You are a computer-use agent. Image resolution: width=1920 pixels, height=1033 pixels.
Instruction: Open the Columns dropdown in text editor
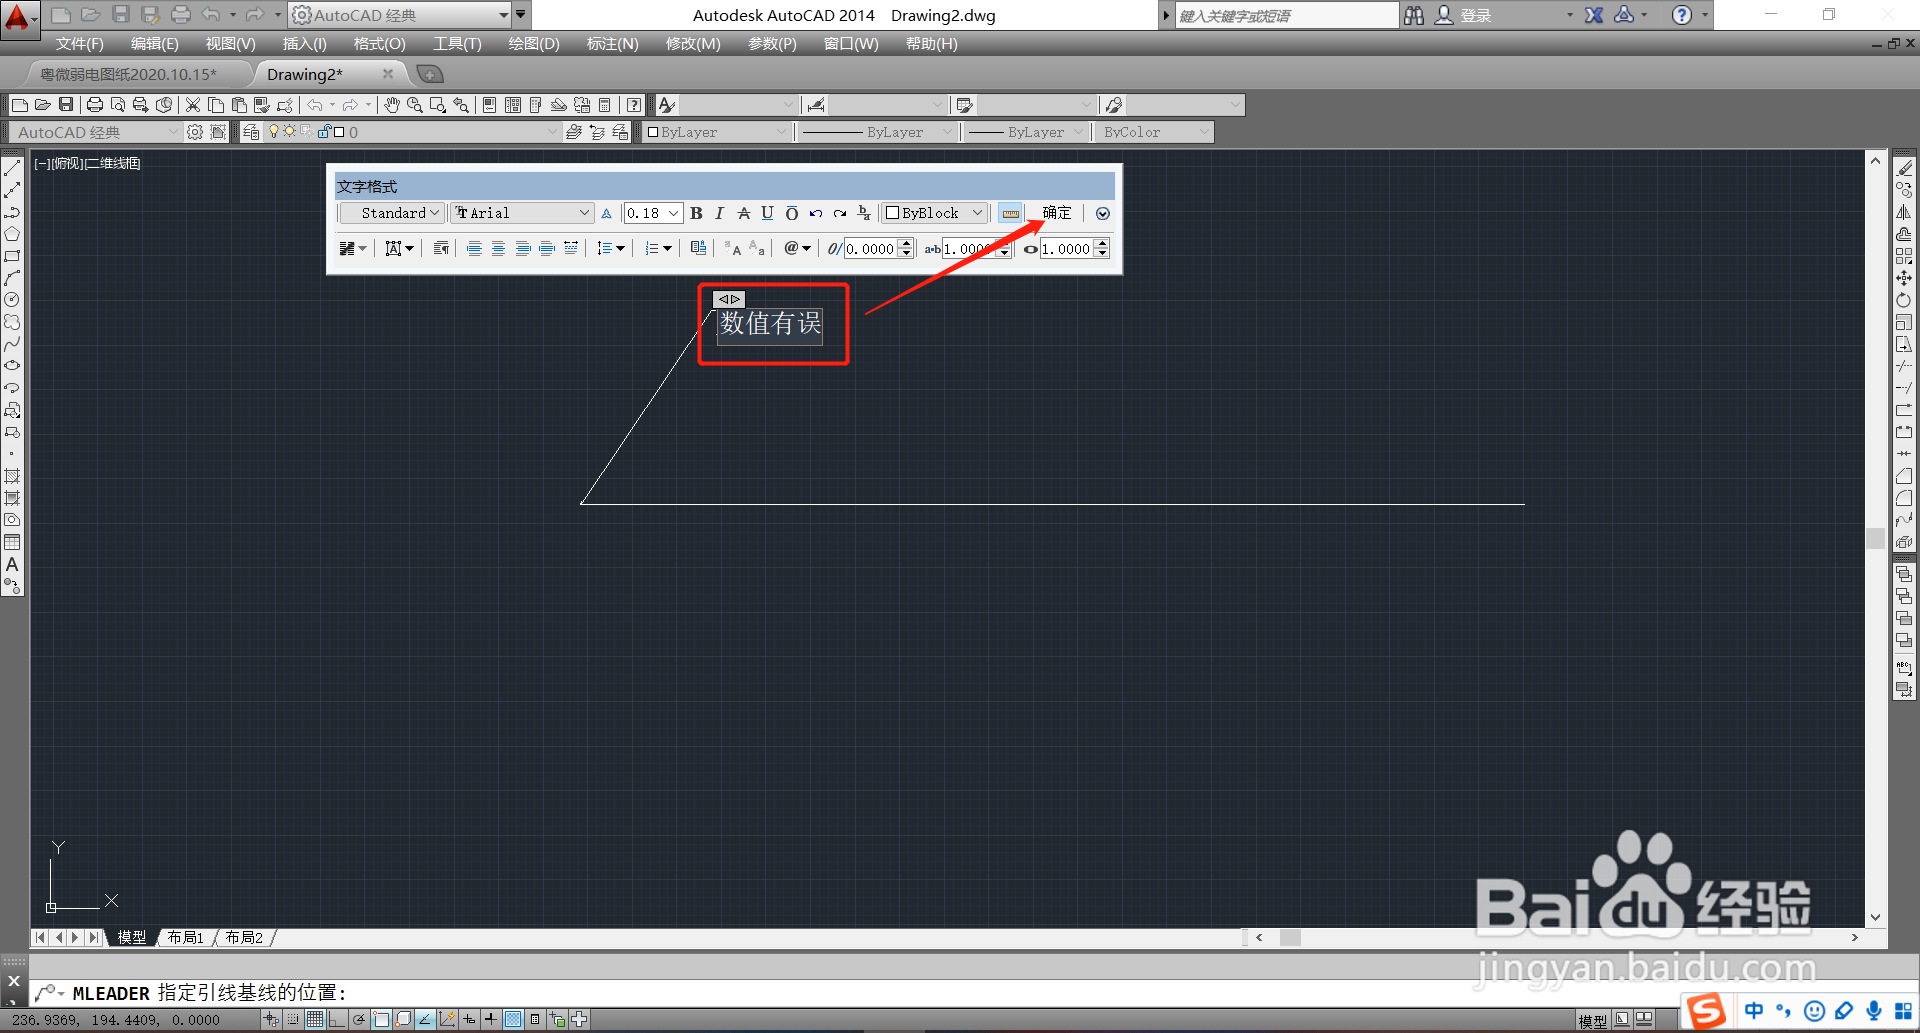click(353, 248)
